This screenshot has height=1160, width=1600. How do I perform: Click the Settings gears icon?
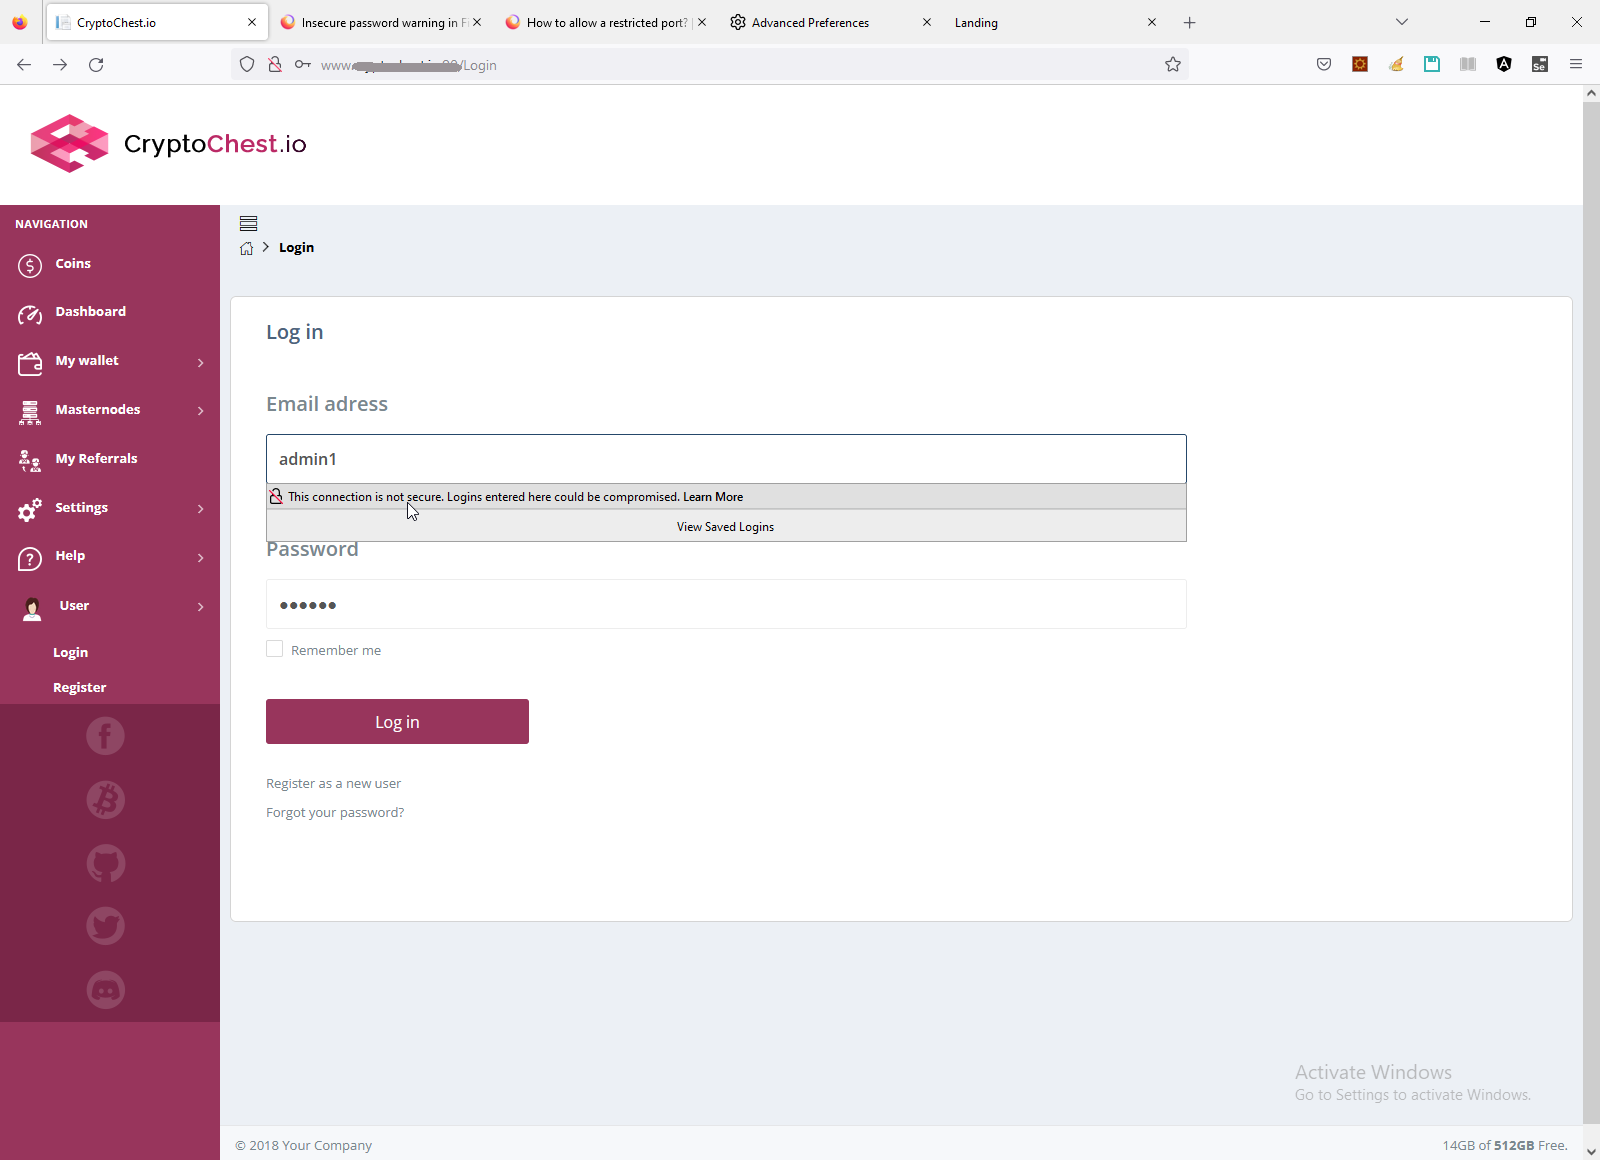[30, 509]
